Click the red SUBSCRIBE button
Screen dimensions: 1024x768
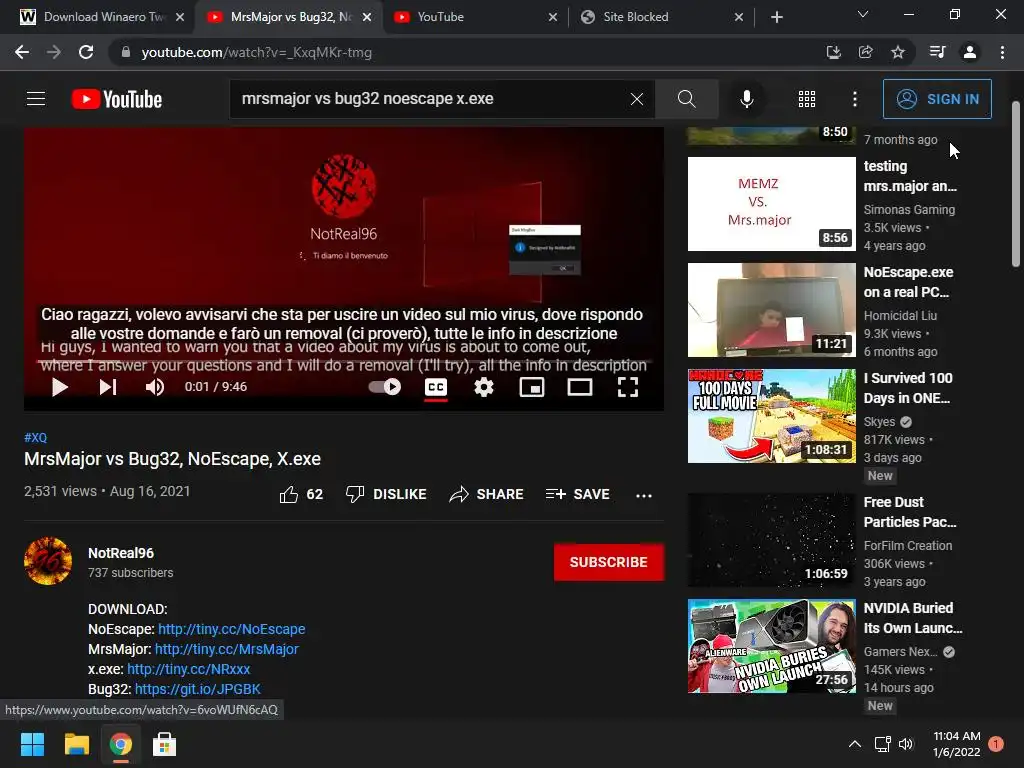point(609,562)
